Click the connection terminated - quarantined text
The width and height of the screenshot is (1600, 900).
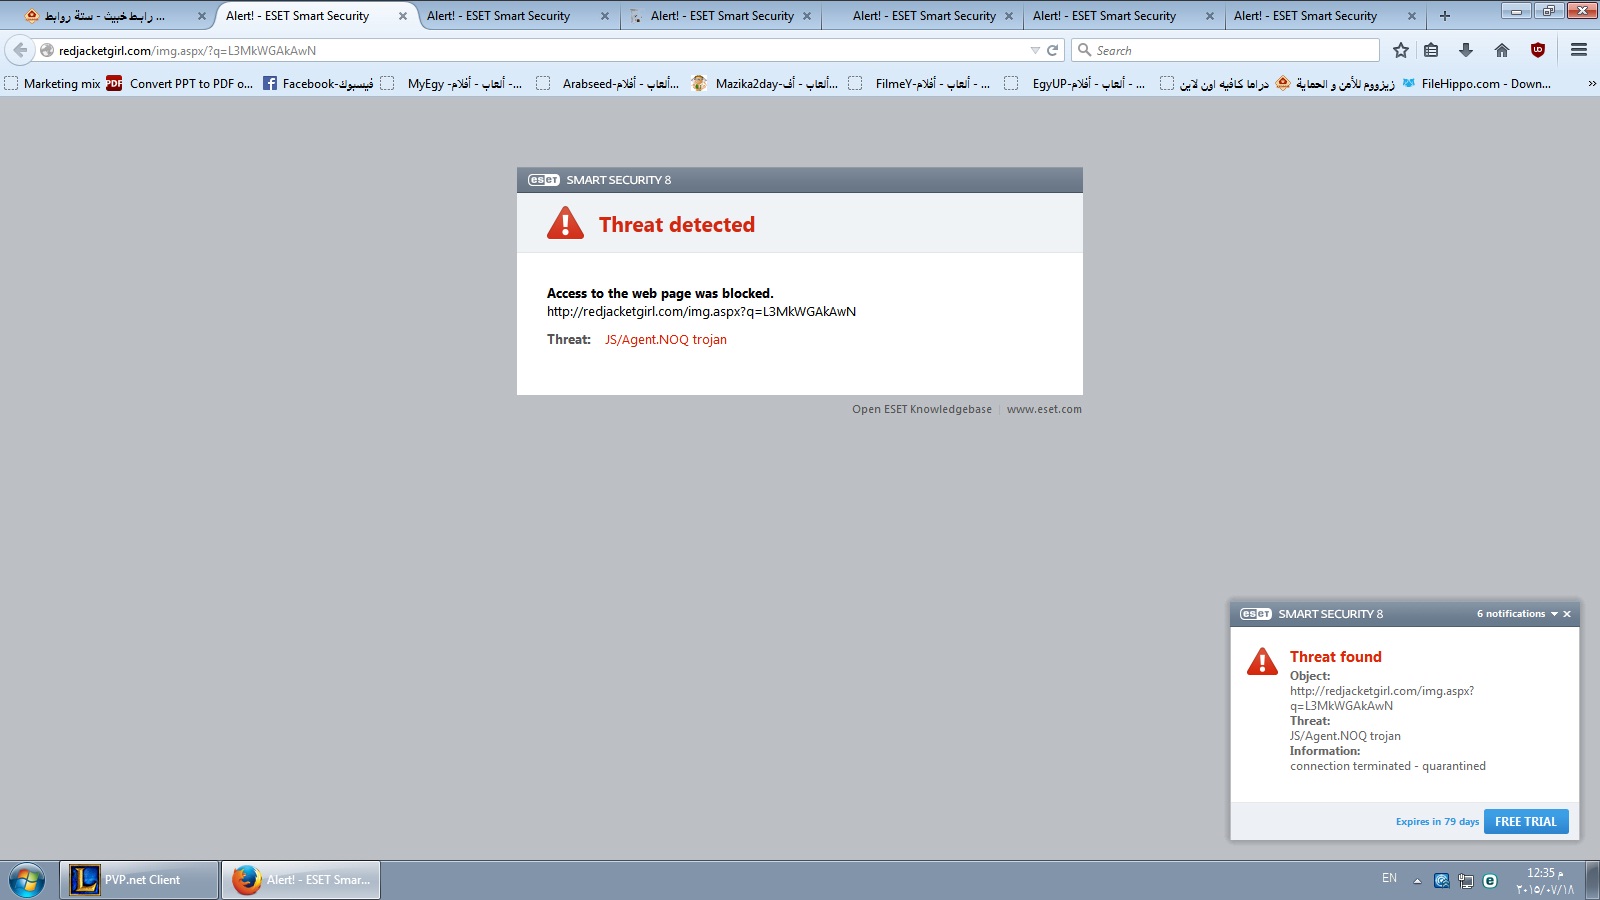click(1388, 766)
